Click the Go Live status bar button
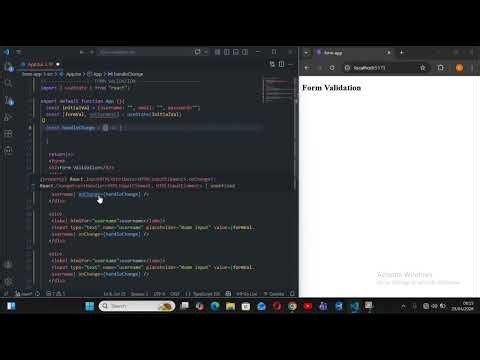Screen dimensions: 480x360 pyautogui.click(x=247, y=294)
